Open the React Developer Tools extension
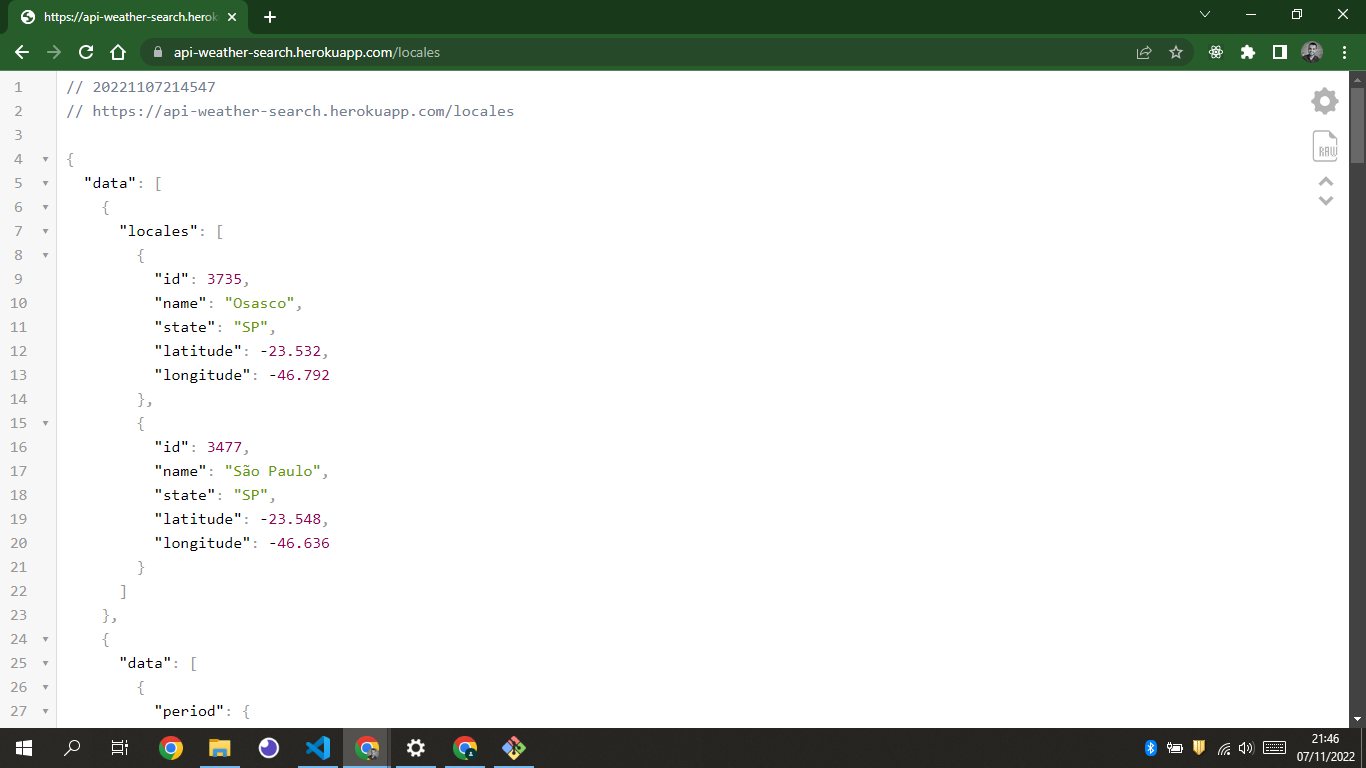 pos(1216,52)
